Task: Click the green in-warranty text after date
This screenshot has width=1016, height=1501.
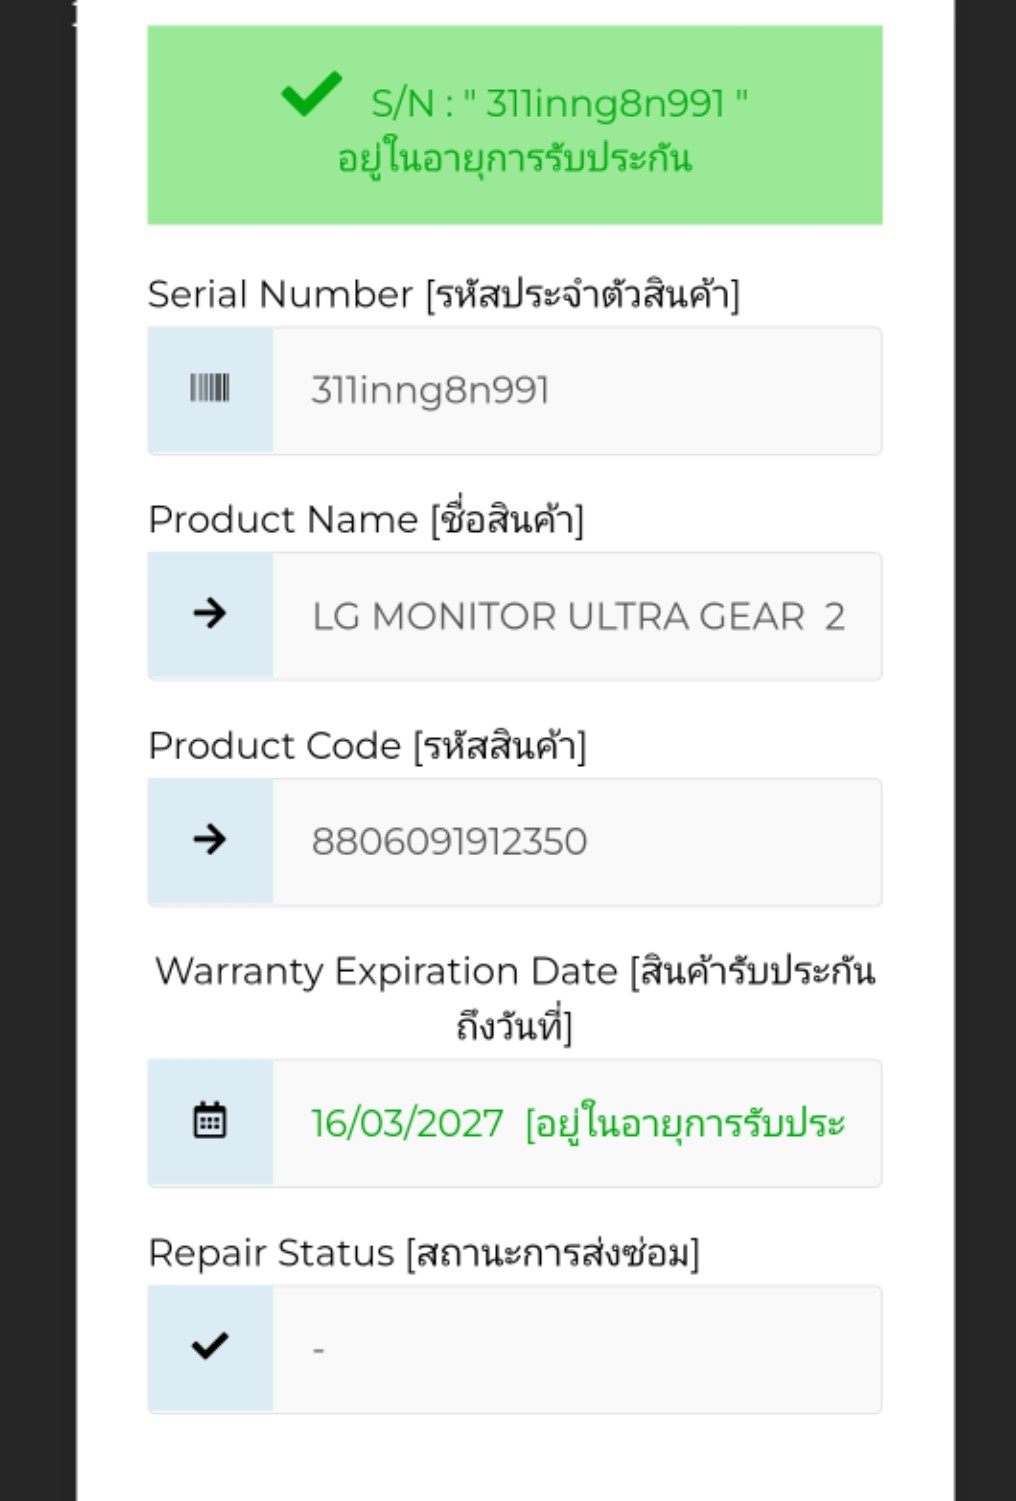Action: click(685, 1123)
